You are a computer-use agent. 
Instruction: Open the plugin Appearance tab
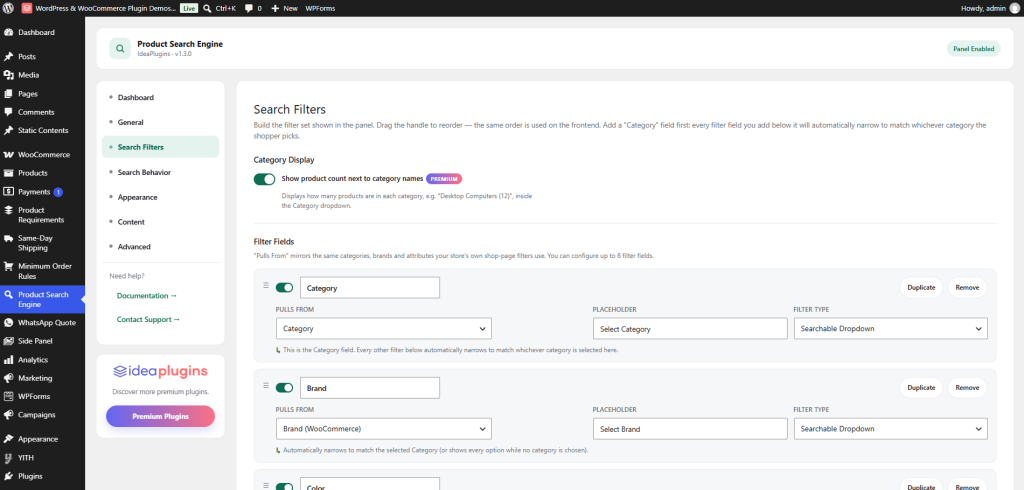coord(161,197)
